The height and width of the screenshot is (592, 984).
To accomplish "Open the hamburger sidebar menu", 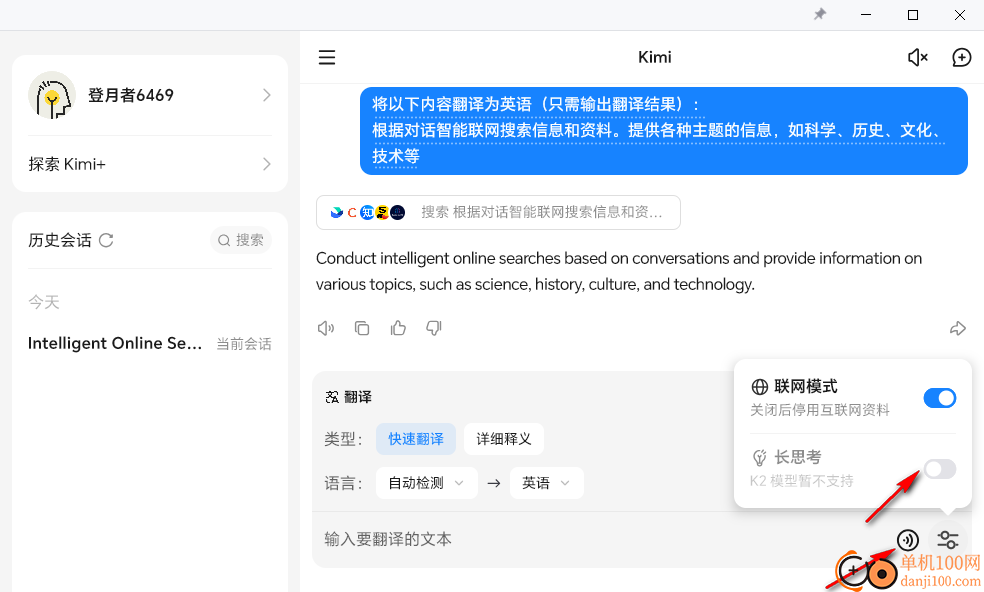I will pyautogui.click(x=327, y=58).
